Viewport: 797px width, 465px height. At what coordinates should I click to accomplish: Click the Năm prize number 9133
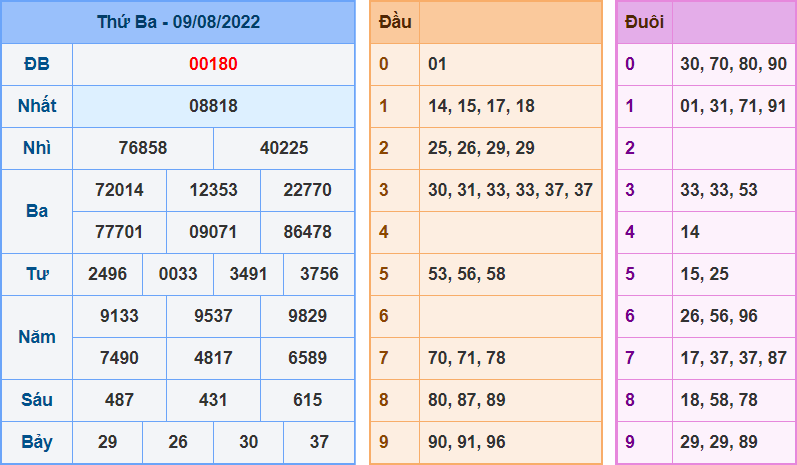coord(119,316)
